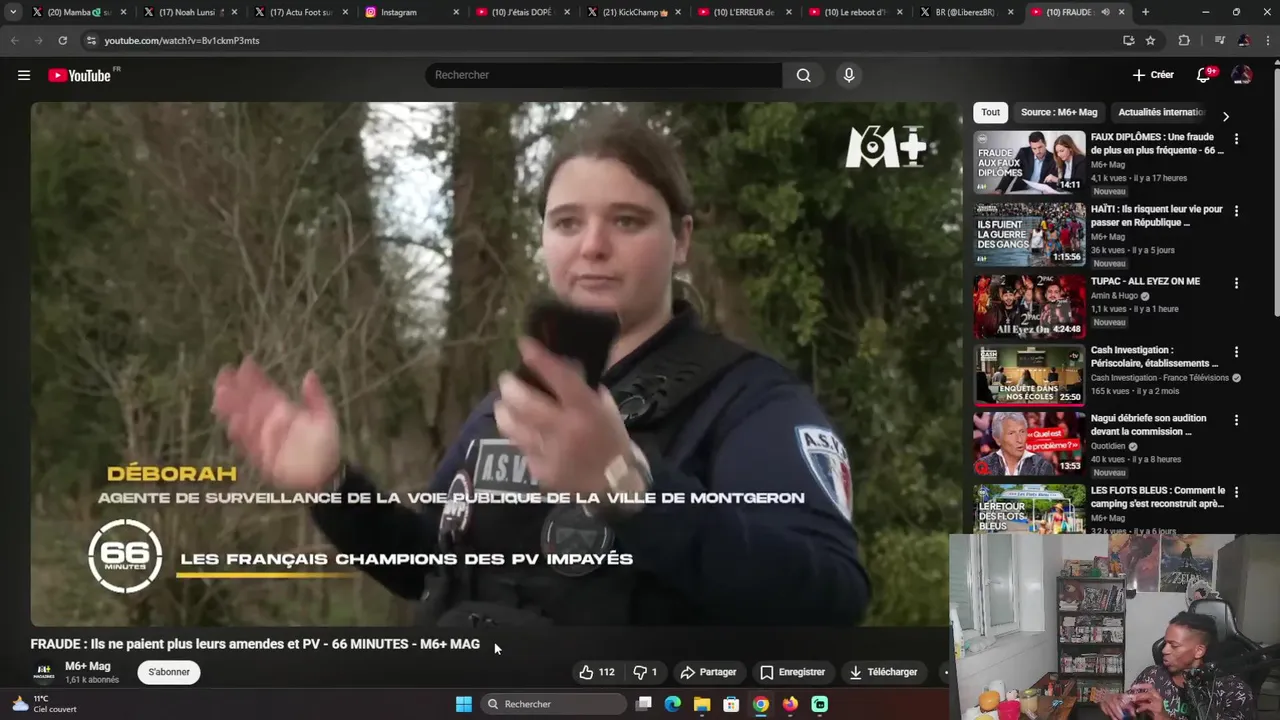Open the YouTube hamburger guide menu
The height and width of the screenshot is (720, 1280).
tap(24, 75)
